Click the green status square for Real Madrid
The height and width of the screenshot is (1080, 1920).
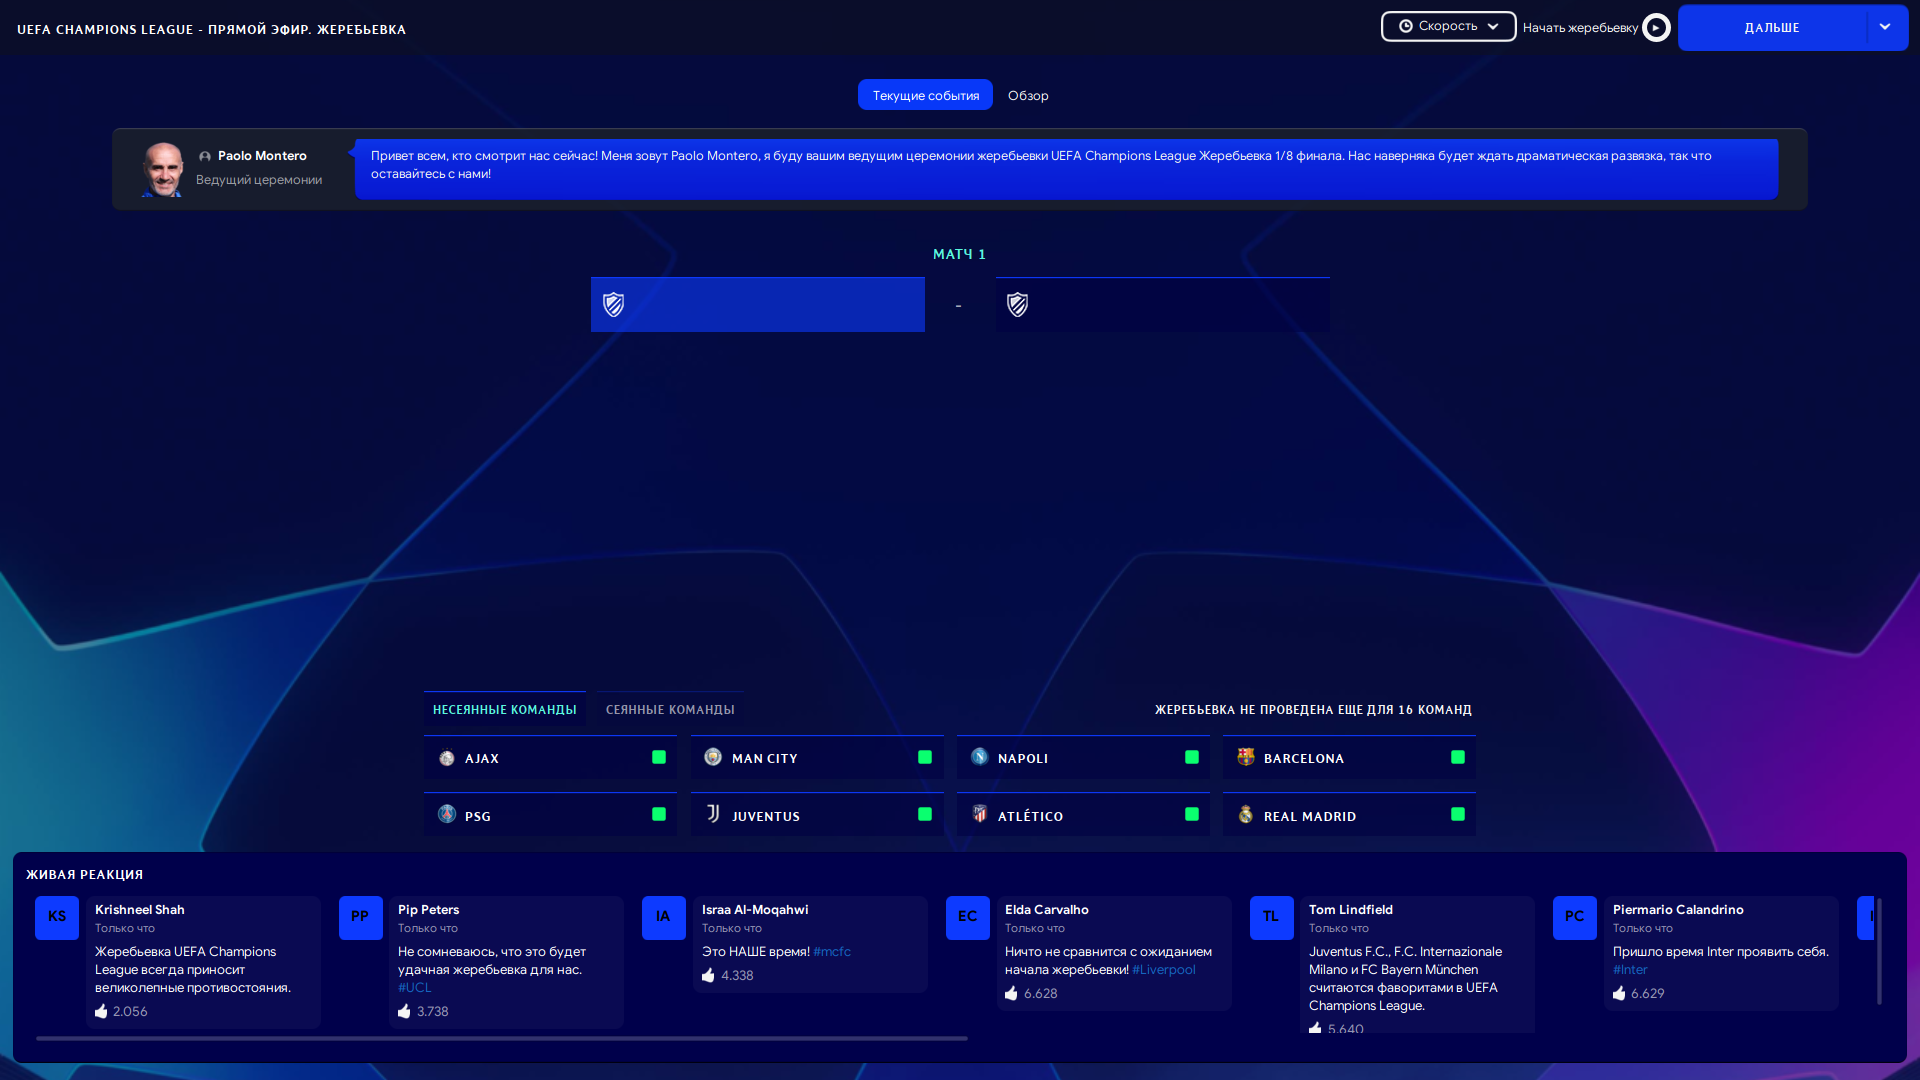point(1458,814)
